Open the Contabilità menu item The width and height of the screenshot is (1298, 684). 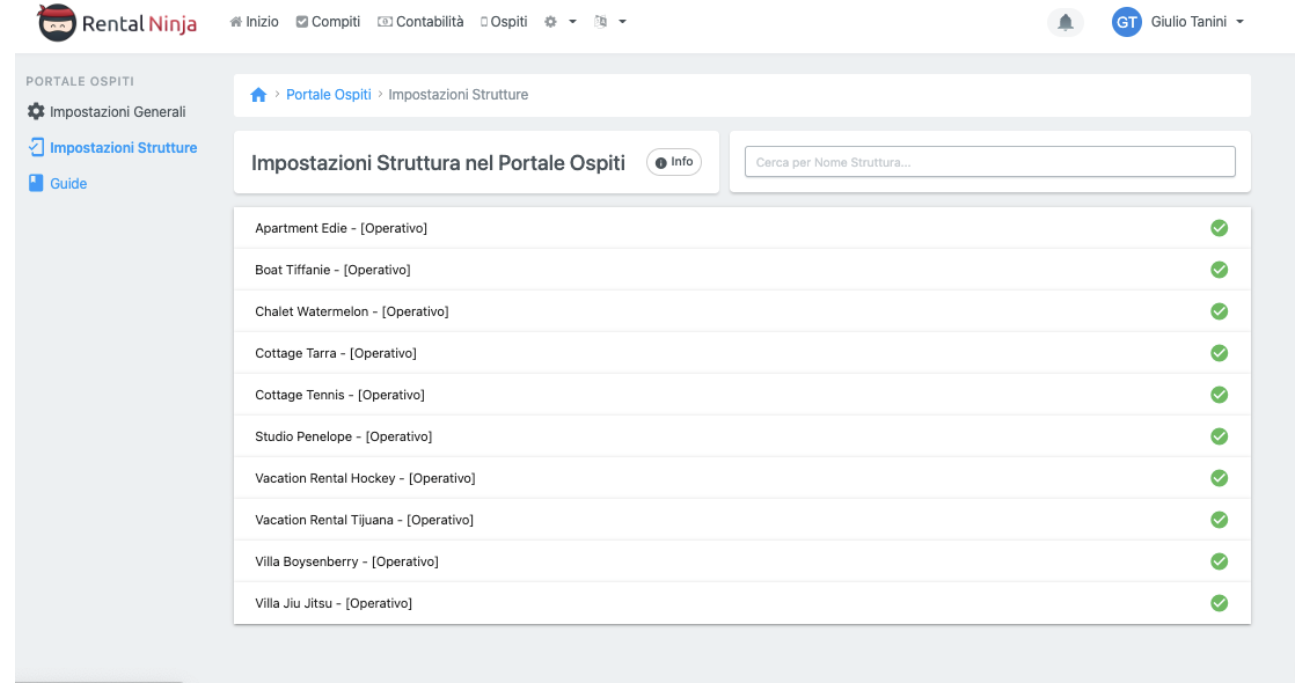click(x=421, y=22)
